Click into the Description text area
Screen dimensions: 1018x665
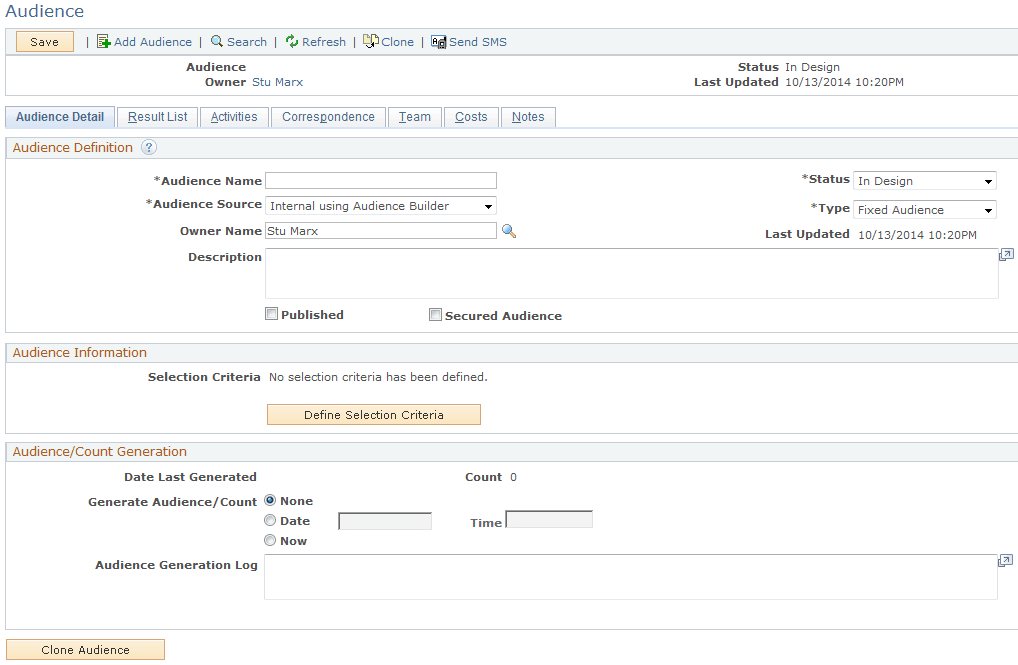tap(632, 273)
